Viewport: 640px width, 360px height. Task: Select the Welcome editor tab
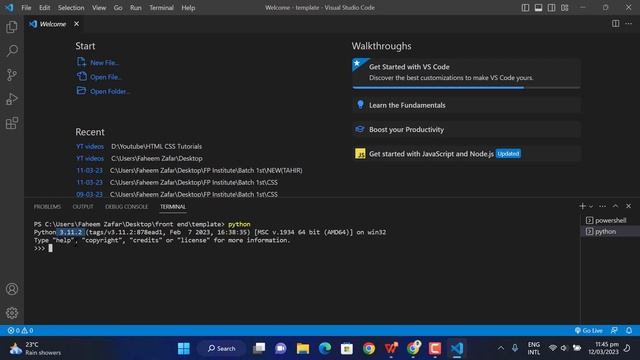(53, 24)
